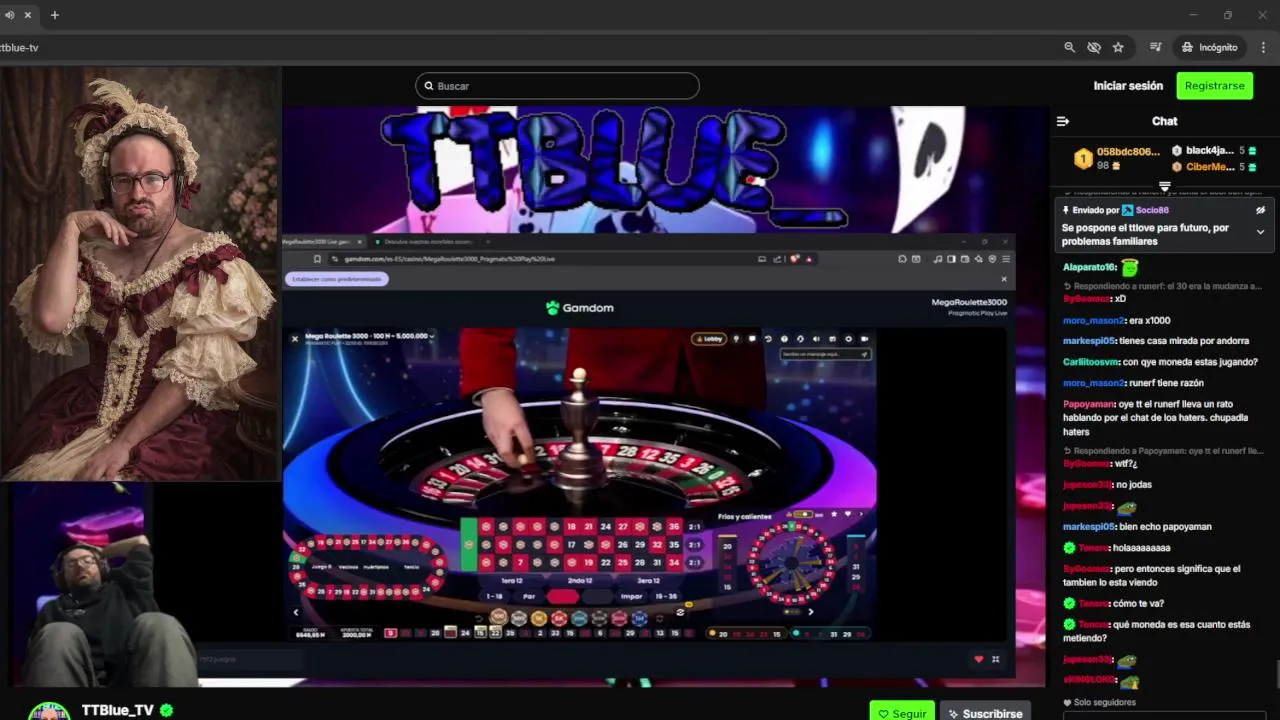The width and height of the screenshot is (1280, 720).
Task: Click the red diamond color bet
Action: tap(562, 597)
